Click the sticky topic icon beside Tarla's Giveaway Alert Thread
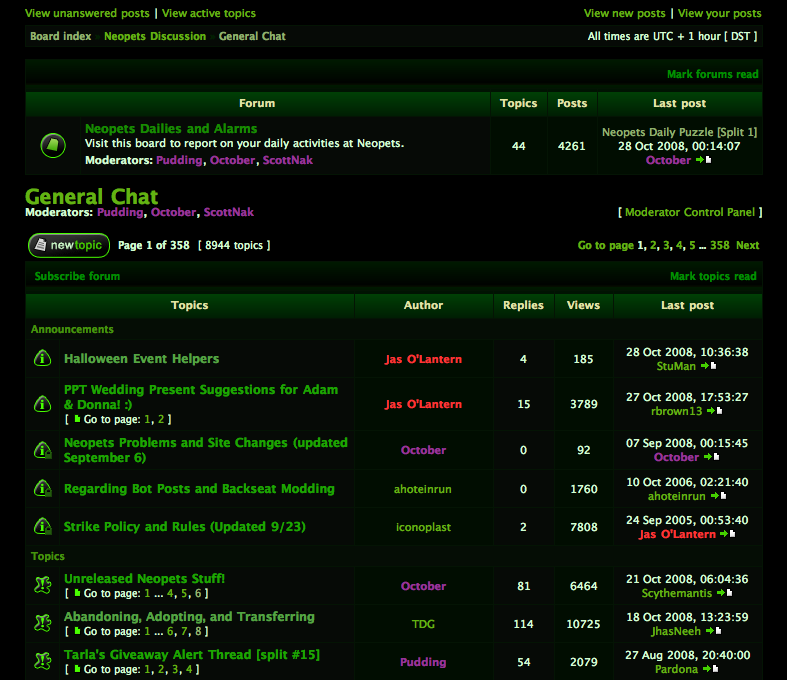Viewport: 787px width, 680px height. [43, 661]
